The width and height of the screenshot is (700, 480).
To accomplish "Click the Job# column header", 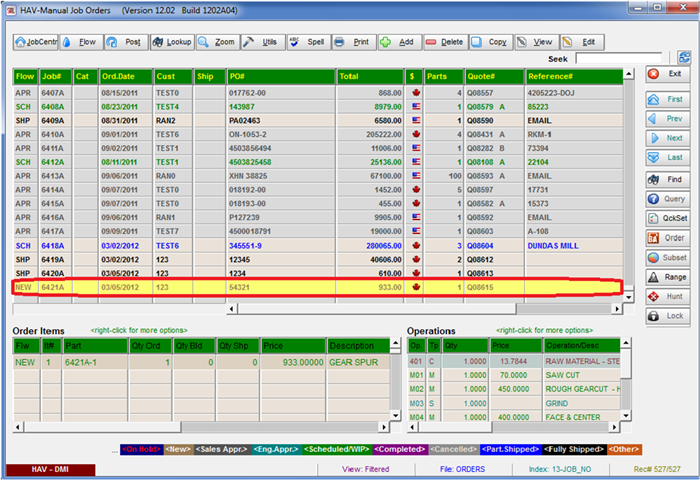I will [55, 76].
